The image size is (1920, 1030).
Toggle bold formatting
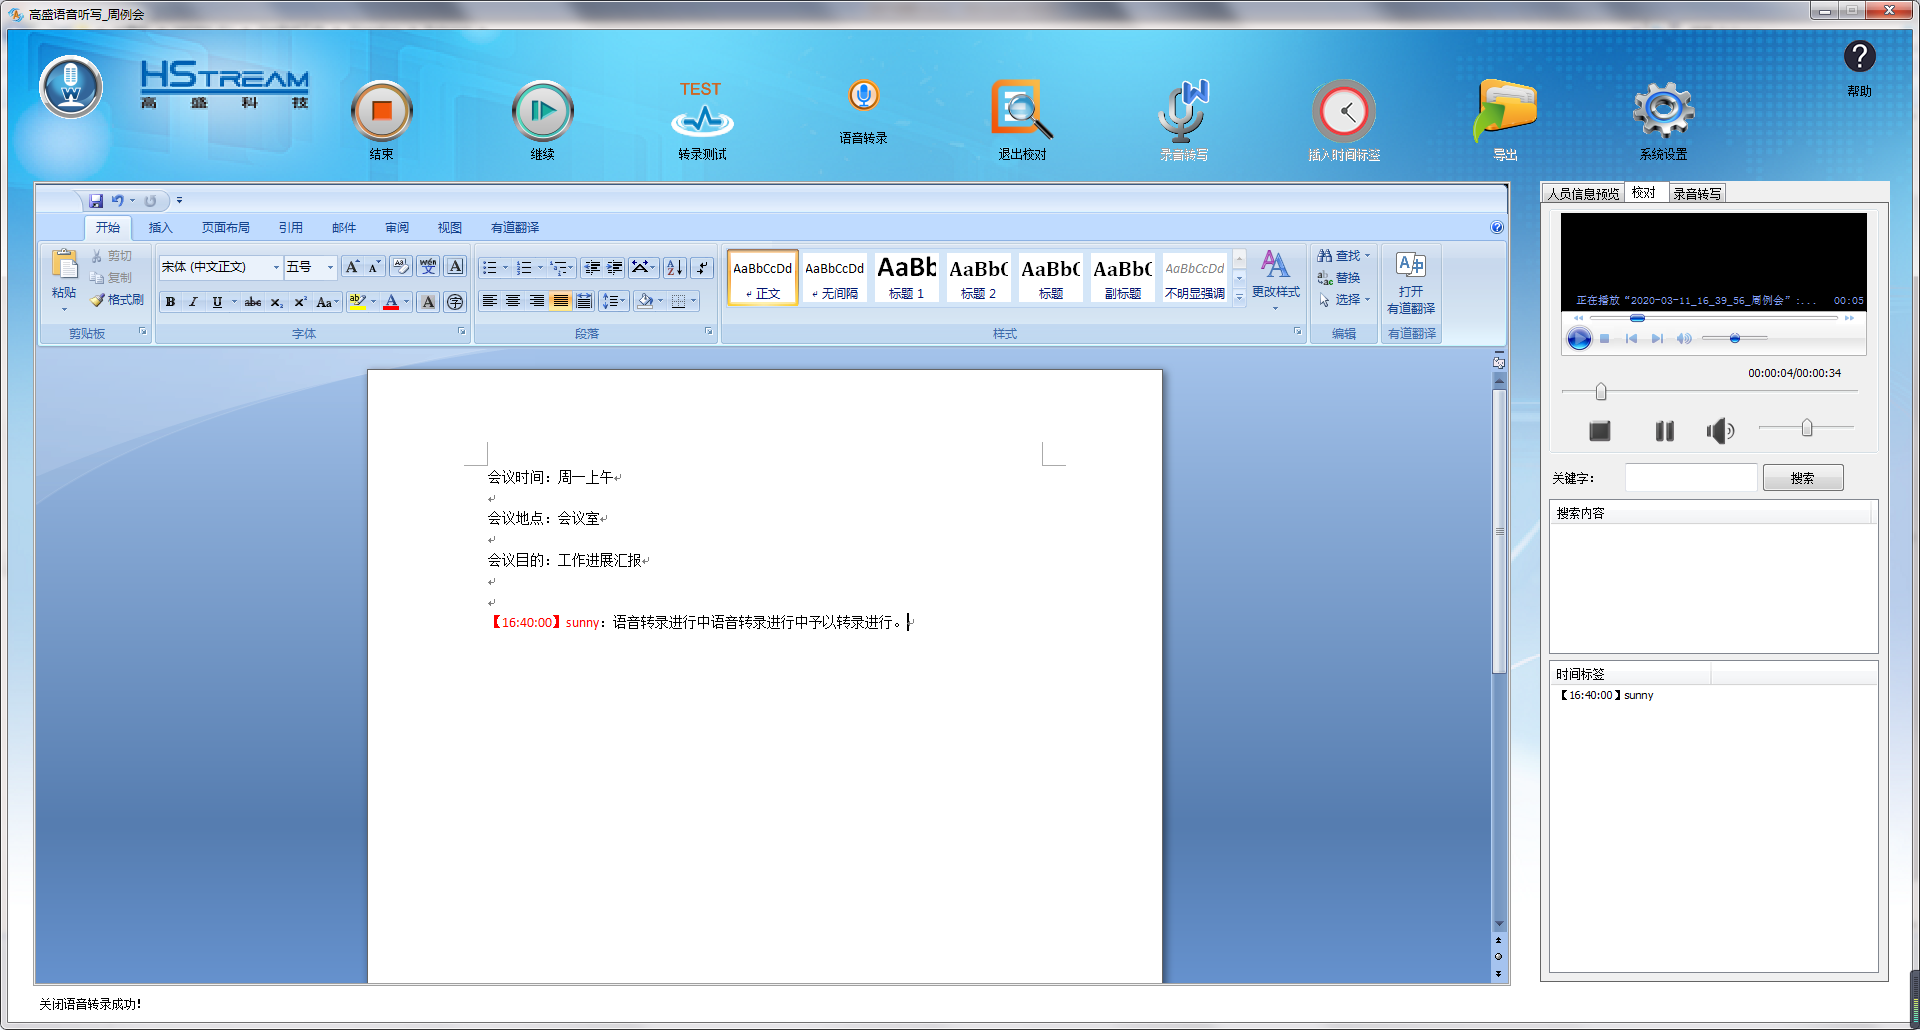click(170, 302)
